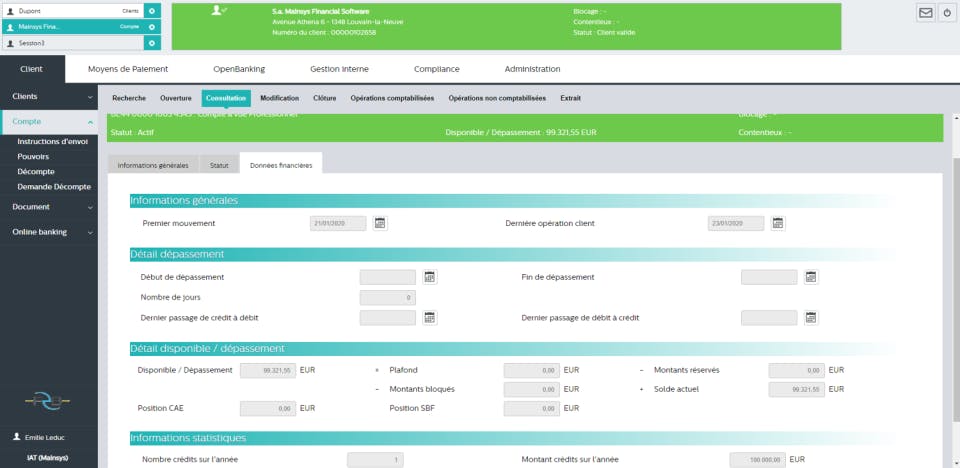The image size is (960, 468).
Task: Open calendar picker for Premier mouvement
Action: tap(380, 224)
